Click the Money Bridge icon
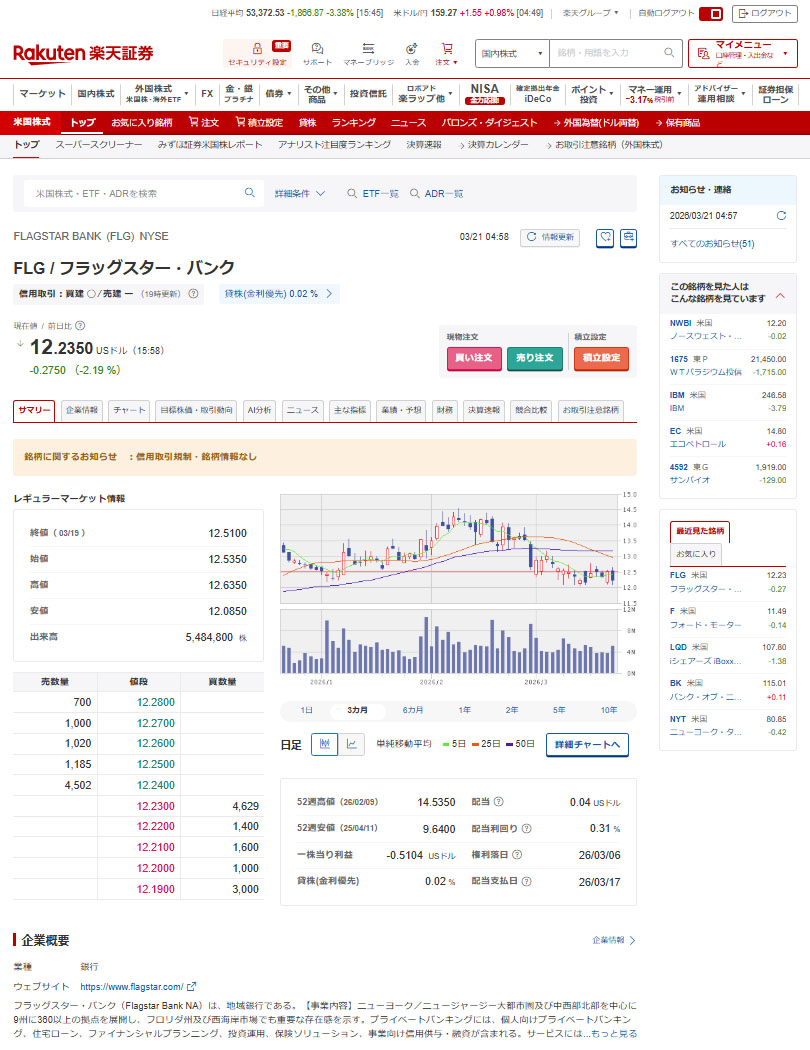The height and width of the screenshot is (1050, 810). (368, 48)
